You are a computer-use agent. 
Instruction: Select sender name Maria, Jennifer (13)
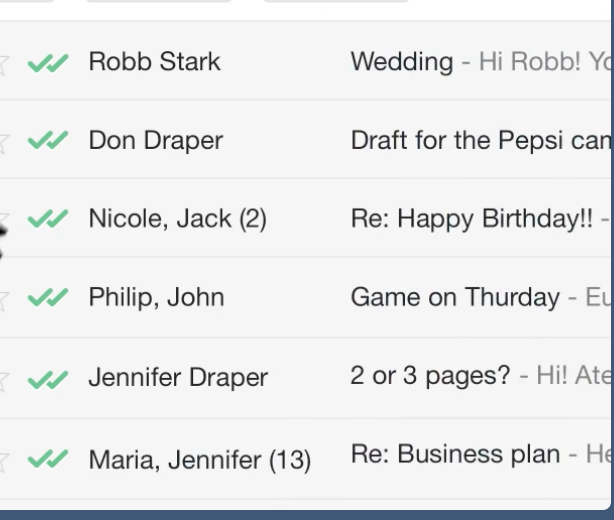point(200,459)
